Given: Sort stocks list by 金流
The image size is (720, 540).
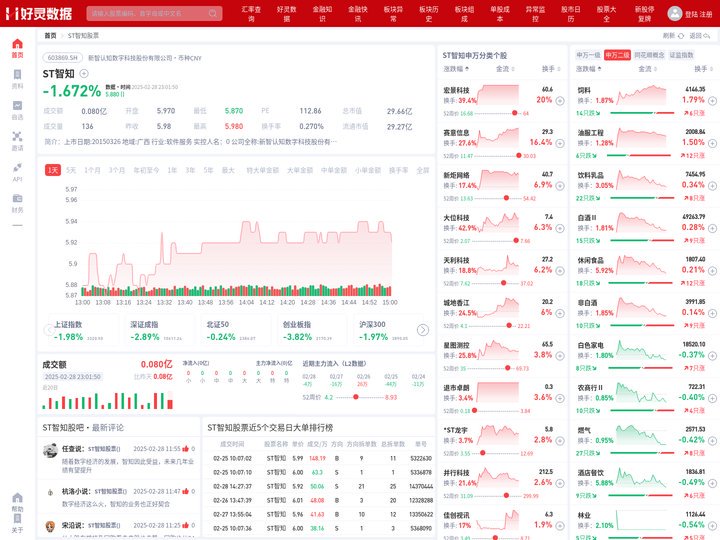Looking at the screenshot, I should (x=505, y=69).
